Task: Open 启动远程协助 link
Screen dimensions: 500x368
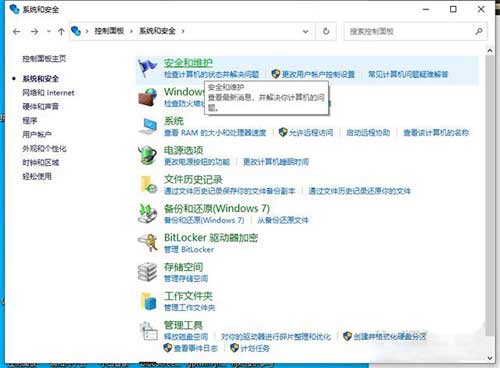Action: [368, 132]
